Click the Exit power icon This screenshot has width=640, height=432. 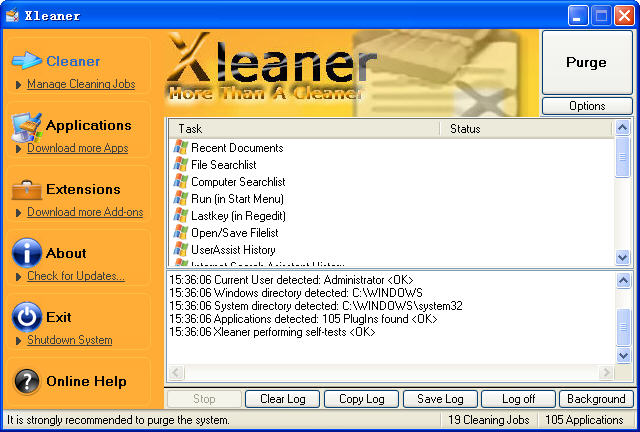pos(27,317)
